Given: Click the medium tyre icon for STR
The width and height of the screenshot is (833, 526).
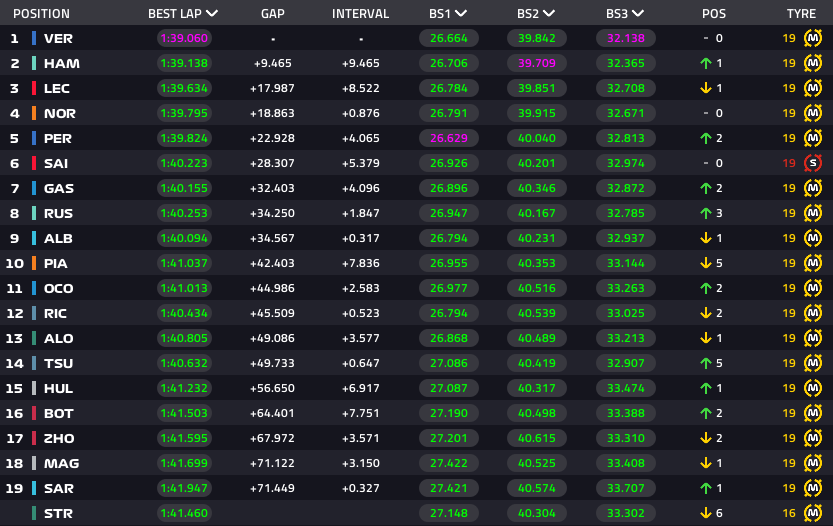Looking at the screenshot, I should coord(813,513).
